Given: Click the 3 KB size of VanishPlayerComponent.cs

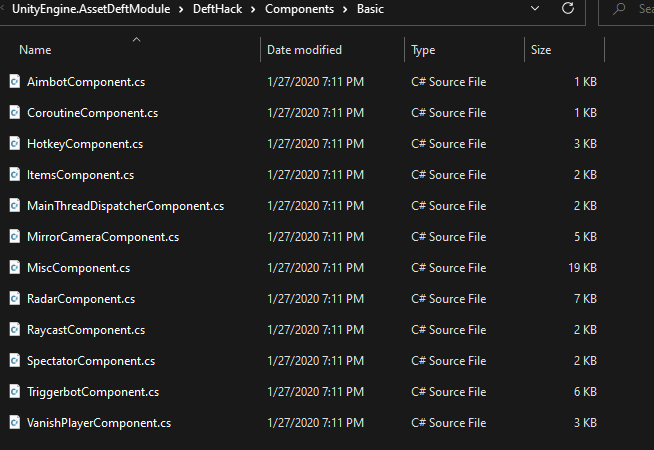Looking at the screenshot, I should (585, 423).
